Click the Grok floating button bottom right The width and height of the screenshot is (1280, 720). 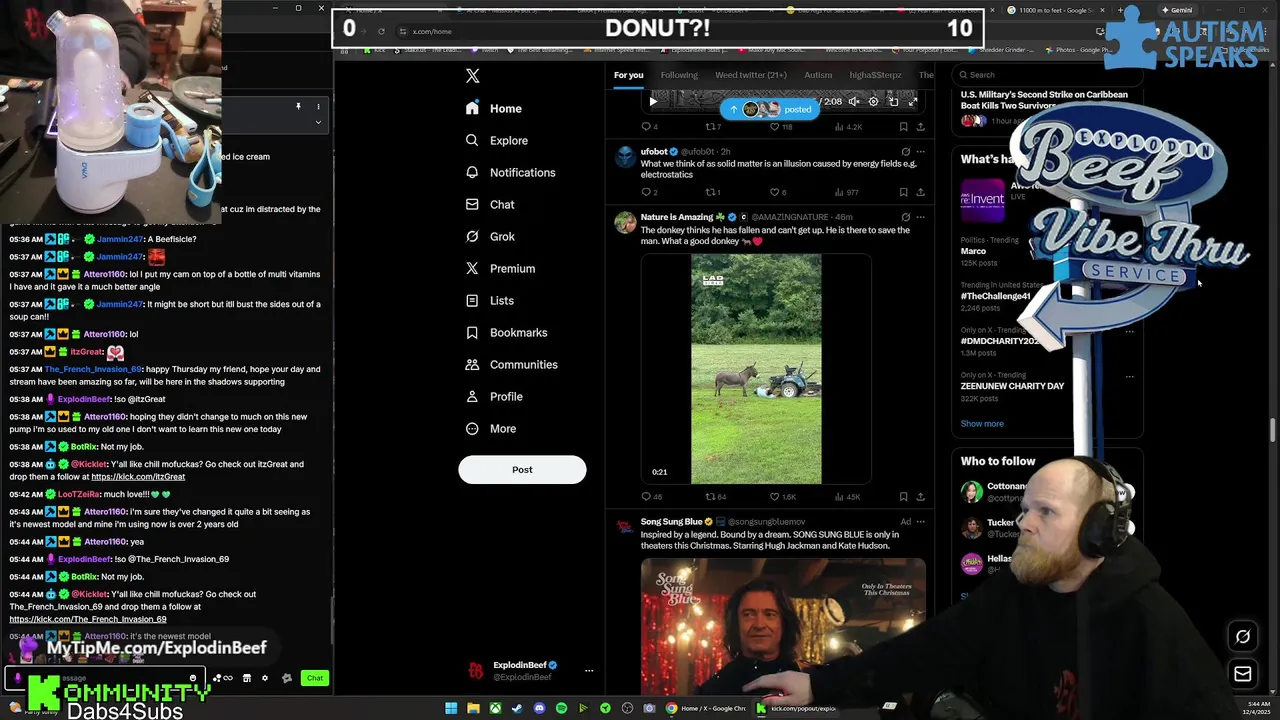(1243, 637)
